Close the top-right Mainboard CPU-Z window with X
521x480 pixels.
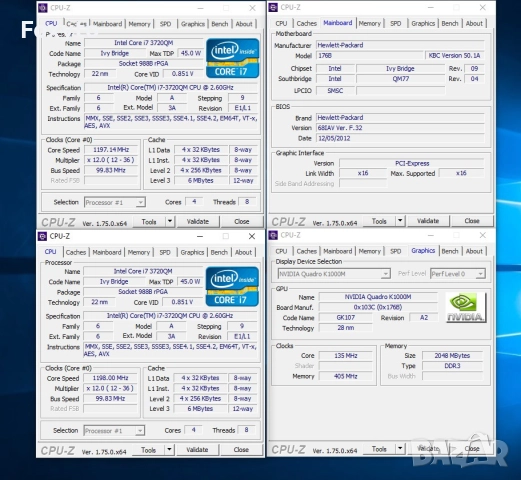pyautogui.click(x=482, y=7)
